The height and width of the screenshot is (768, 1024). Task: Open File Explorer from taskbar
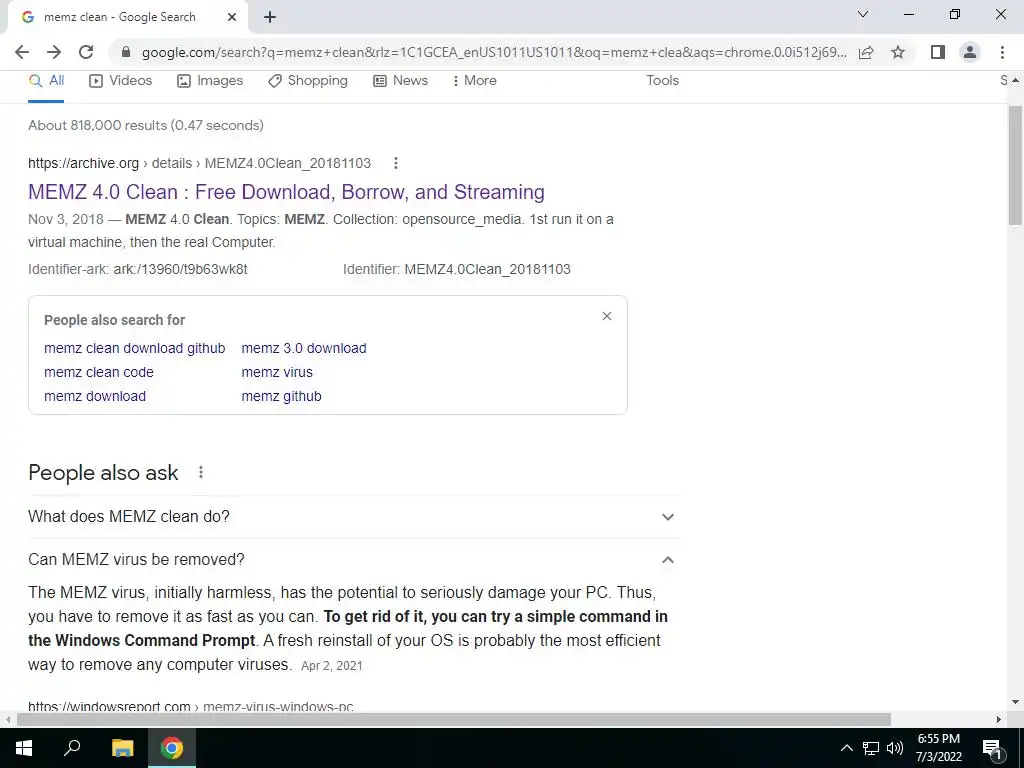click(122, 748)
